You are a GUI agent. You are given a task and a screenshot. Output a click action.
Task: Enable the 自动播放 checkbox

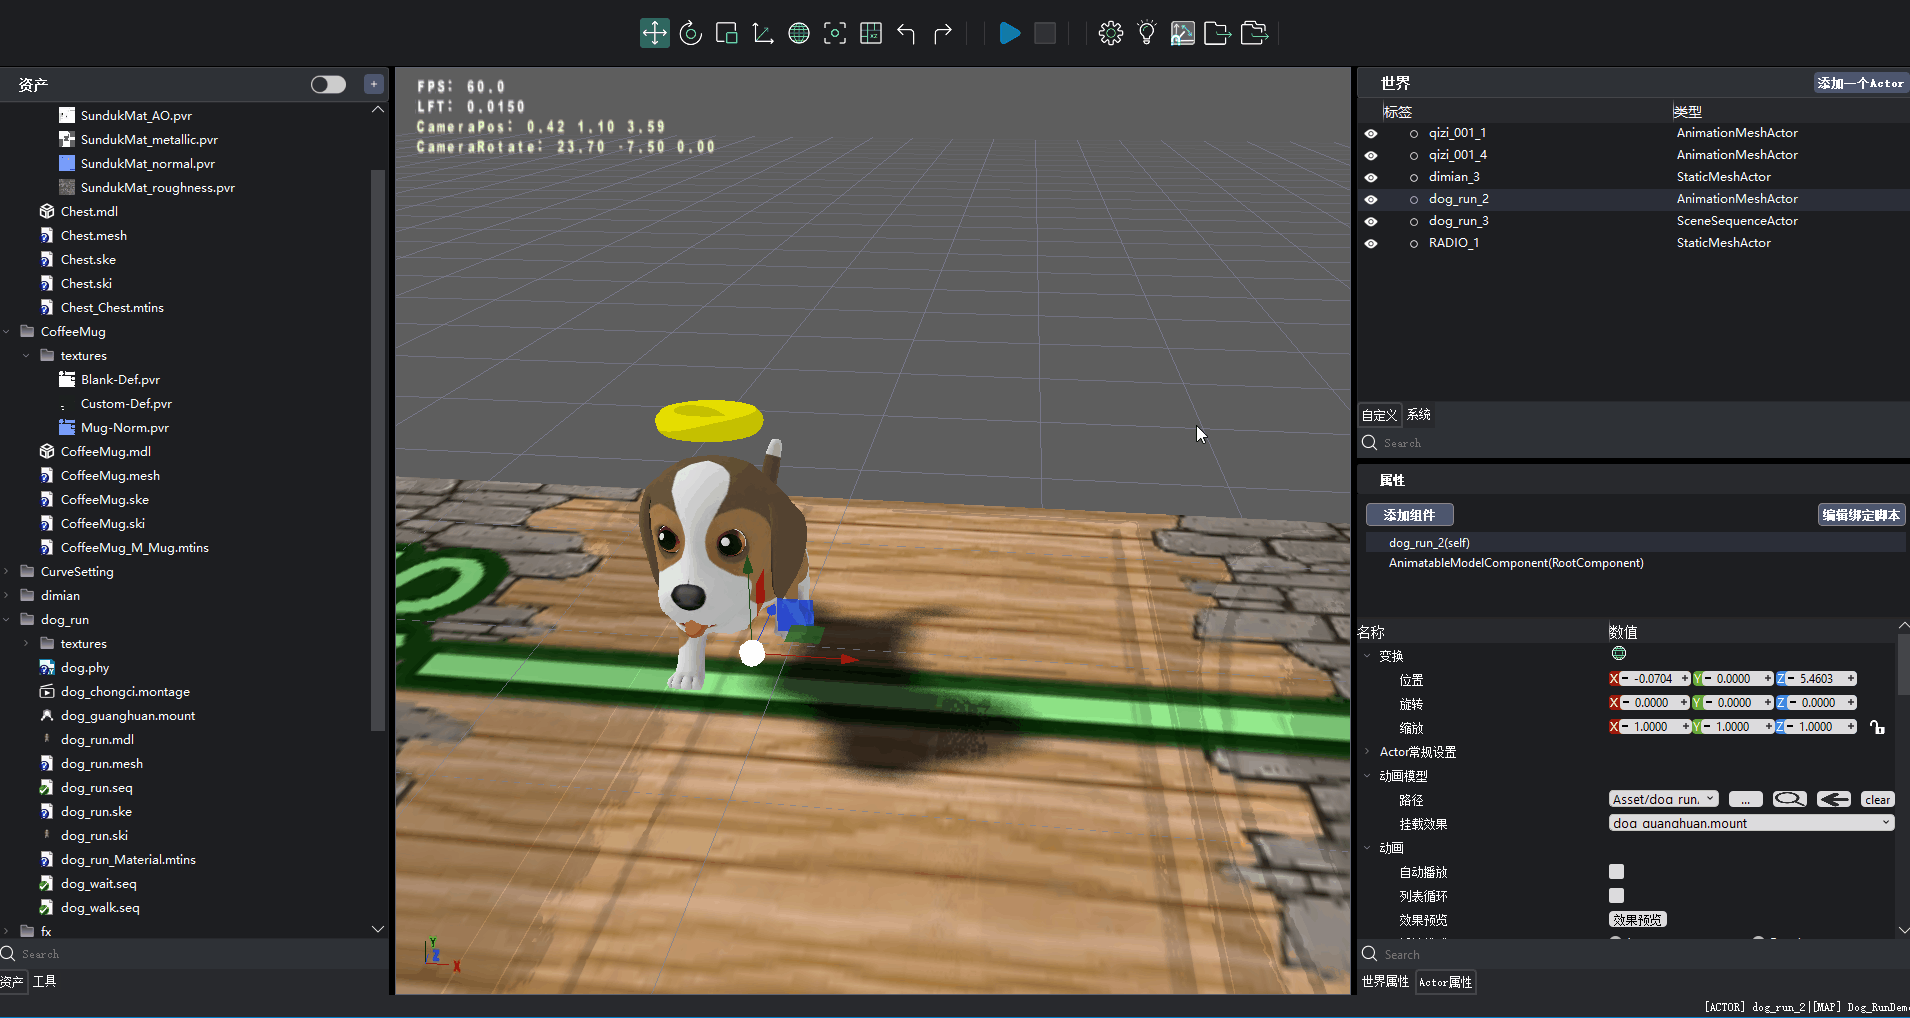coord(1616,871)
